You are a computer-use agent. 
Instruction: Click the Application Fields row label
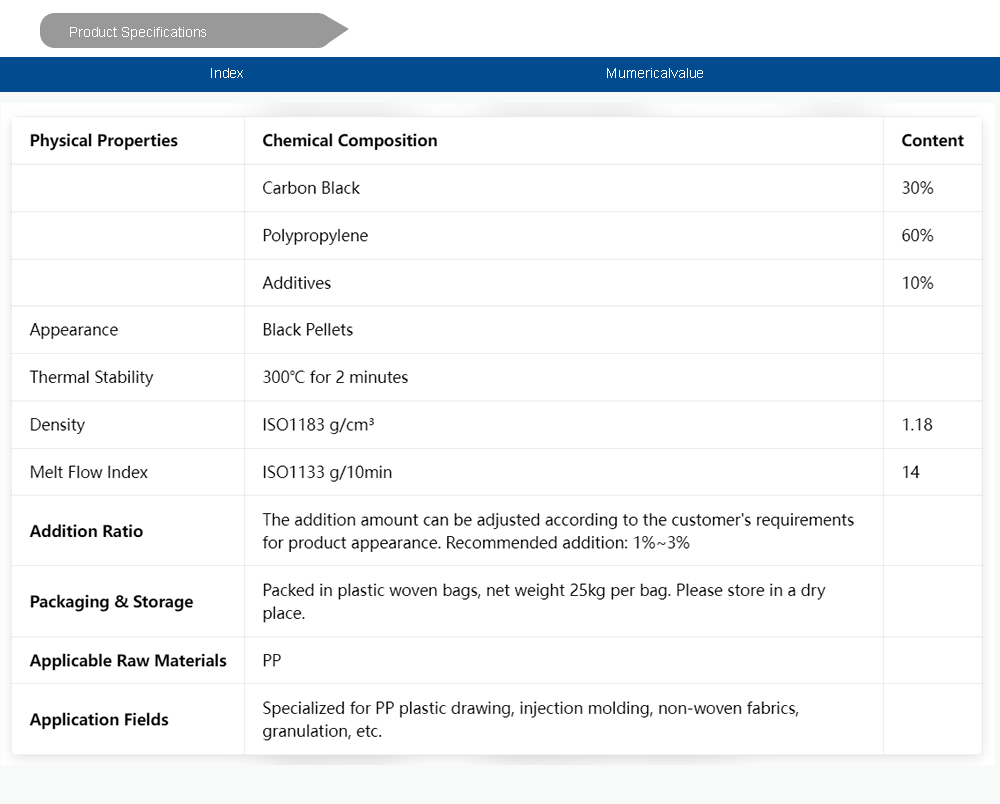click(x=99, y=720)
